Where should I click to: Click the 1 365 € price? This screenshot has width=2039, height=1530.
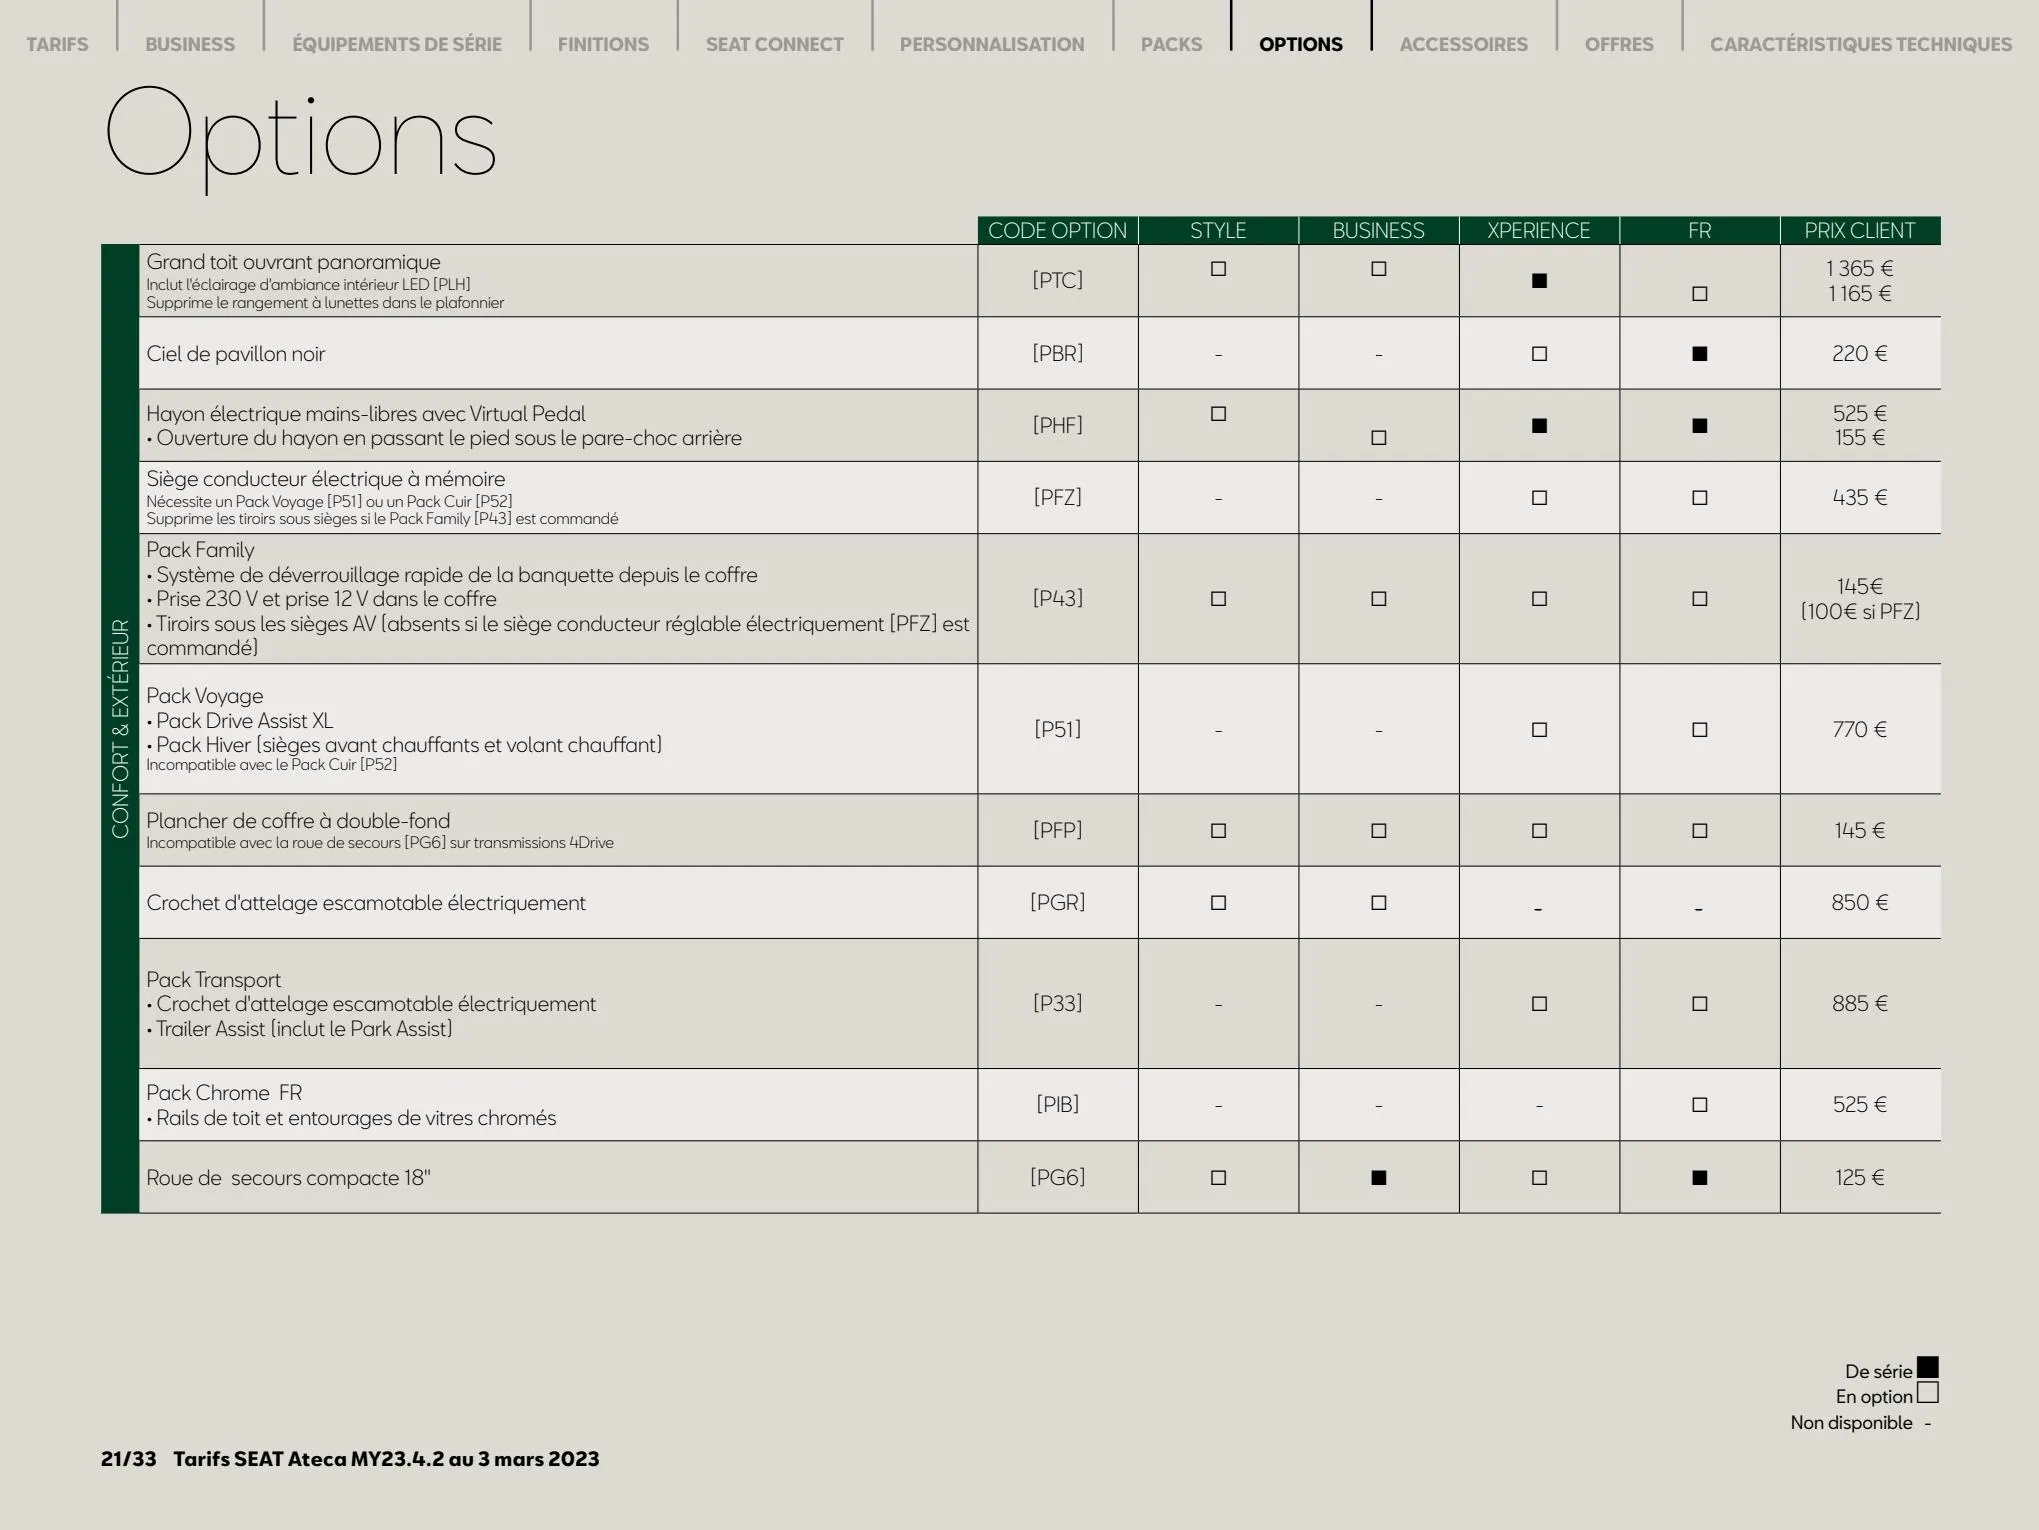(1860, 269)
